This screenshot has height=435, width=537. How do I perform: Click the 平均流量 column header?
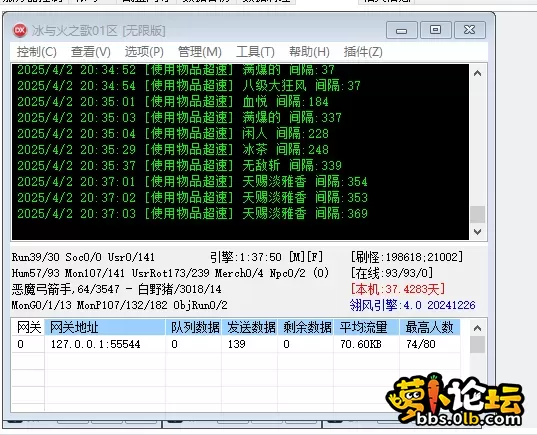coord(366,327)
